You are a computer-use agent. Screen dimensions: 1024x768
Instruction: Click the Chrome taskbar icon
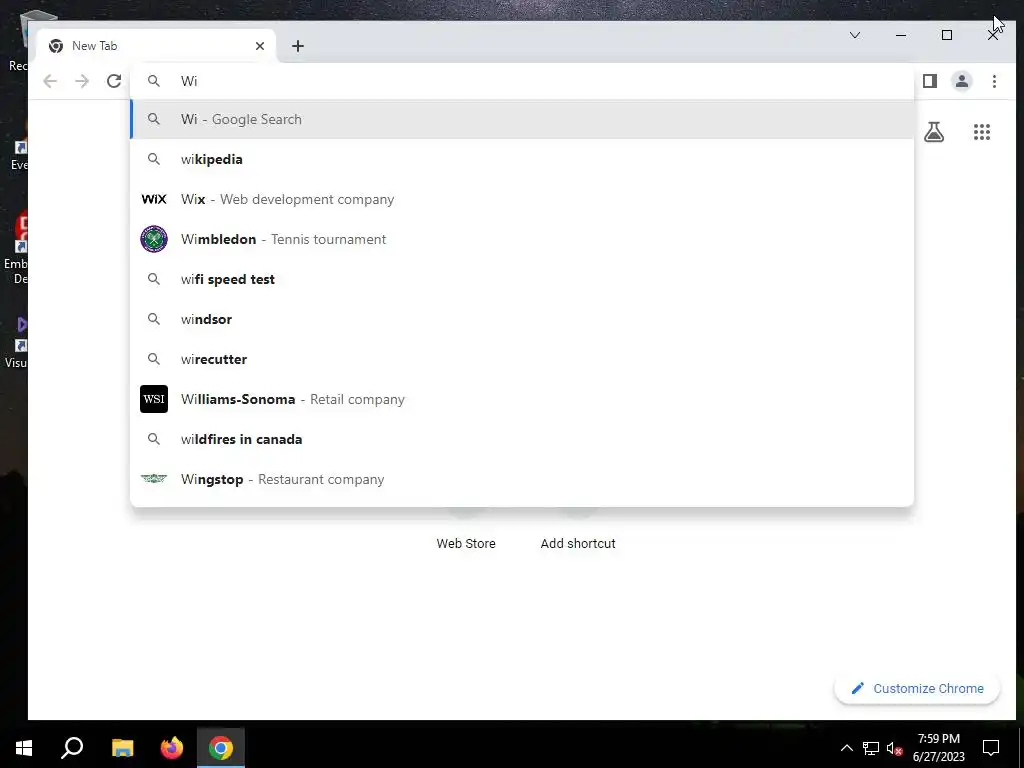[x=221, y=748]
